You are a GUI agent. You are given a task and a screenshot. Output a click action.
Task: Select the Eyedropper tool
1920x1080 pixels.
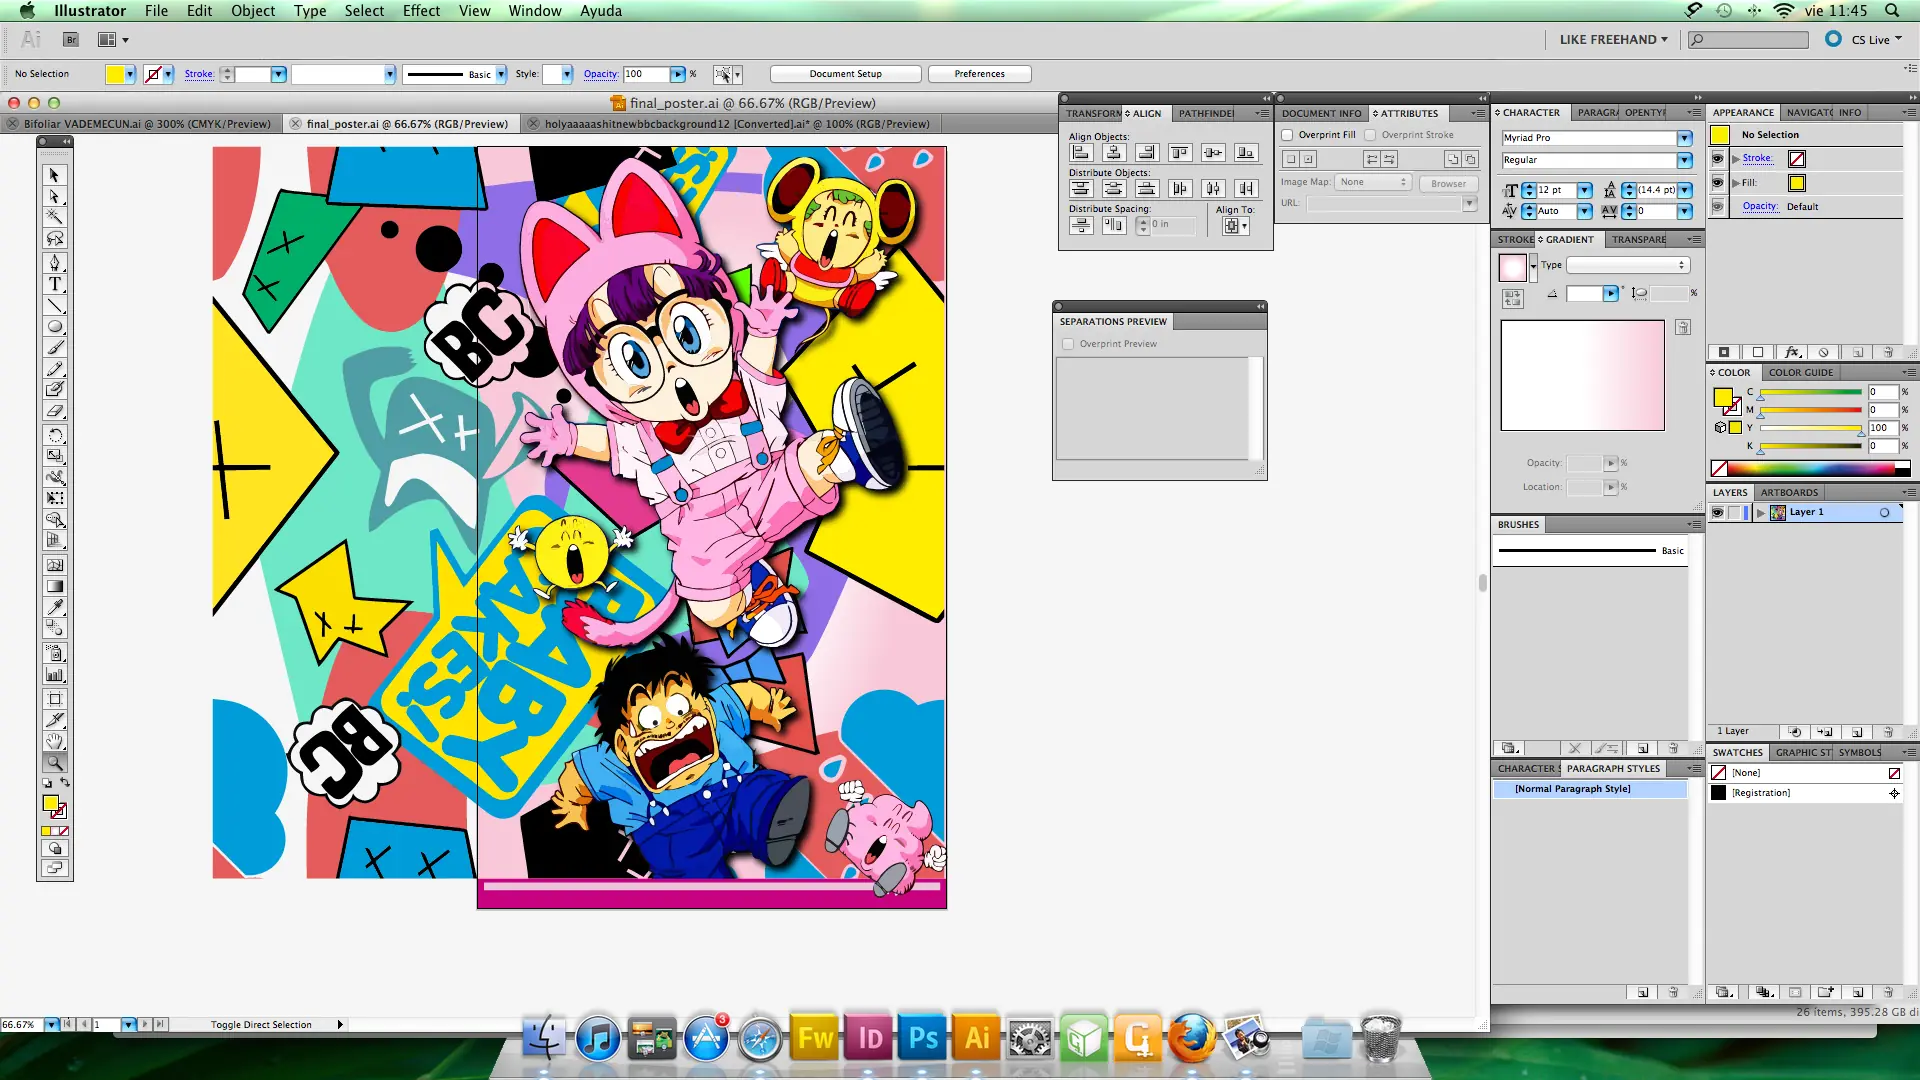[55, 607]
